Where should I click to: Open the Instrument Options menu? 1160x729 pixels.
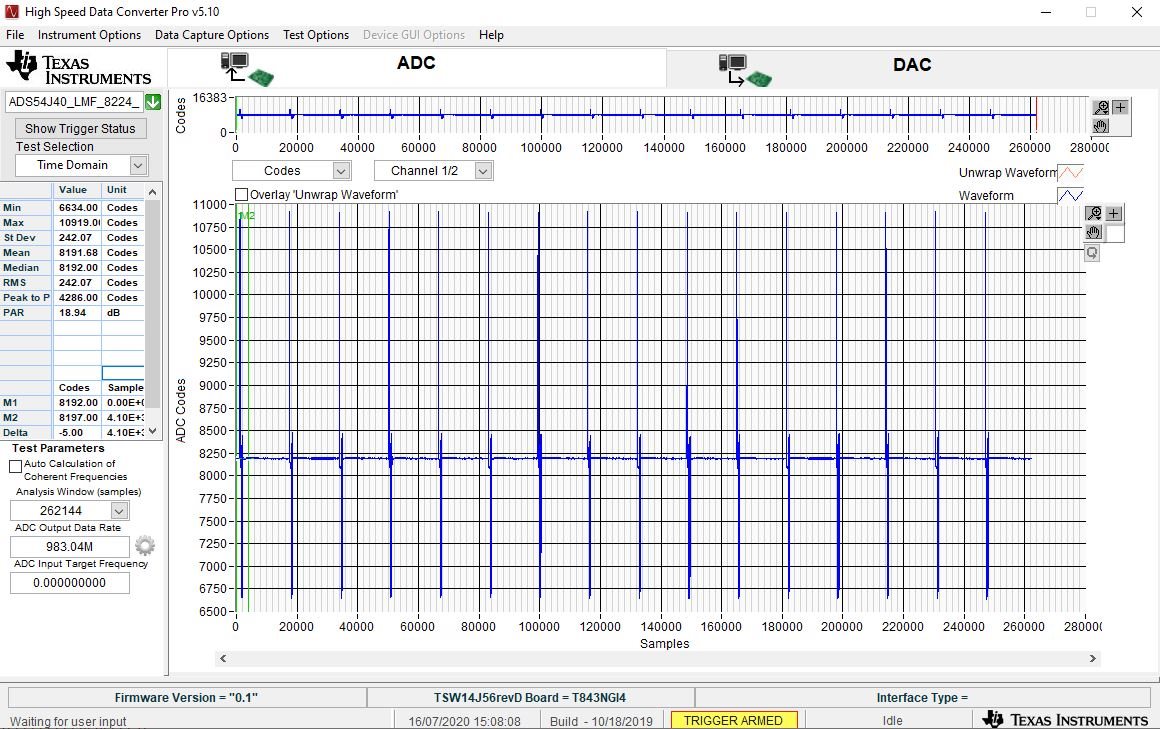point(90,35)
